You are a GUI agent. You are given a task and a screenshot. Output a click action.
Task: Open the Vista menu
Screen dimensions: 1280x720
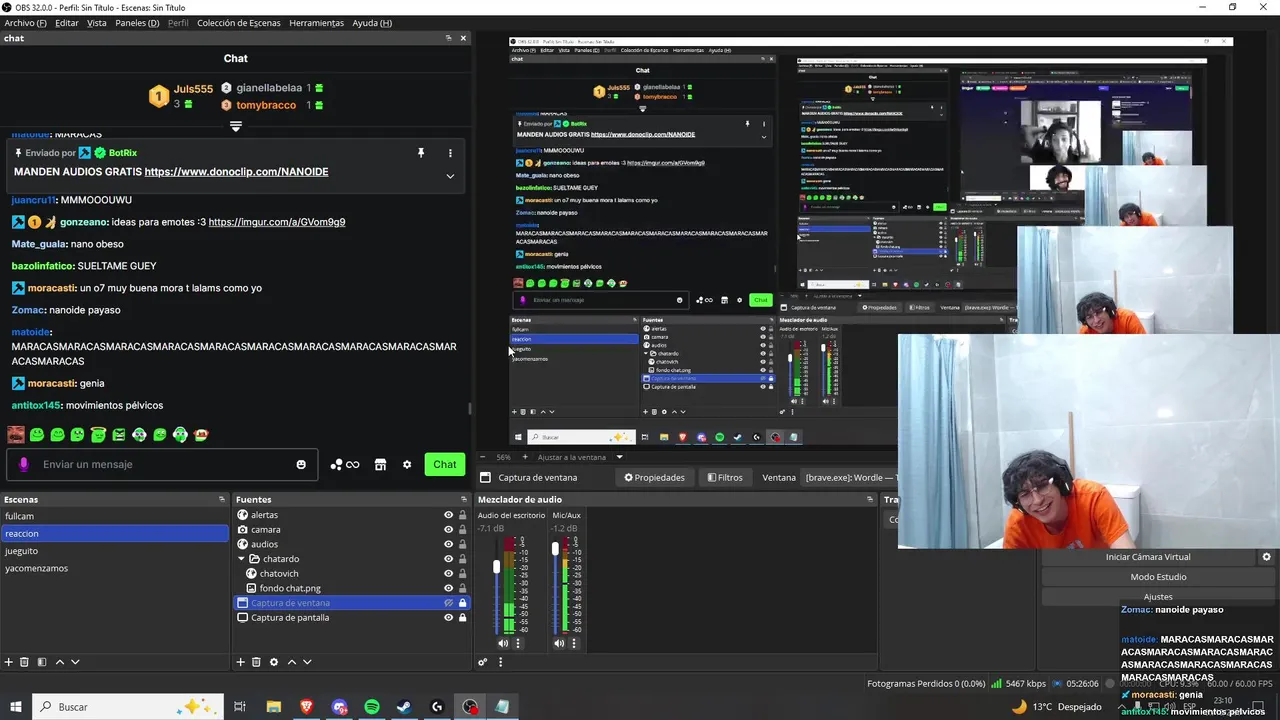click(97, 23)
